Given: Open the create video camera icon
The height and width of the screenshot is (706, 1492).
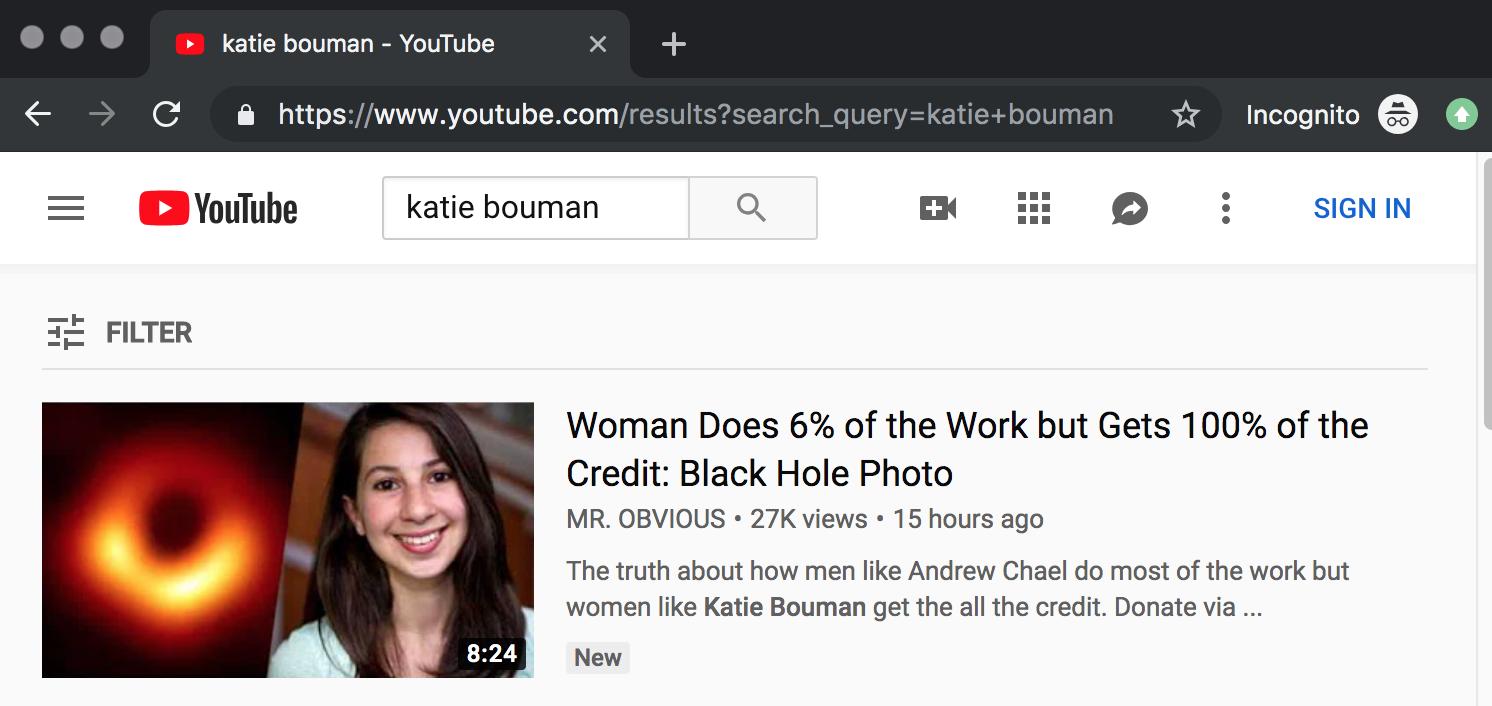Looking at the screenshot, I should click(938, 208).
